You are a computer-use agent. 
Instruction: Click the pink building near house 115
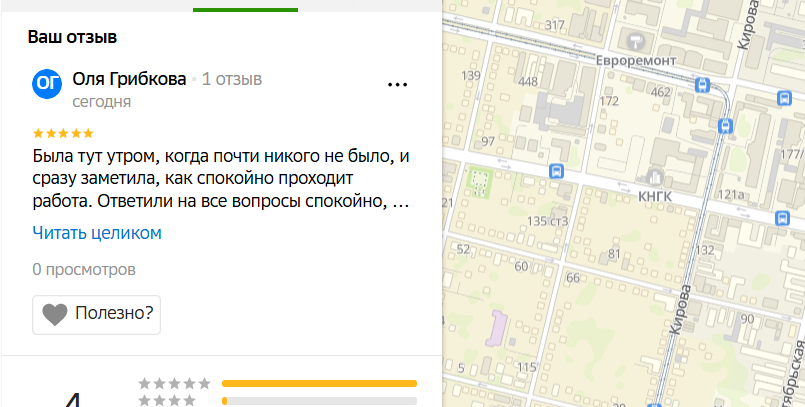pos(496,328)
